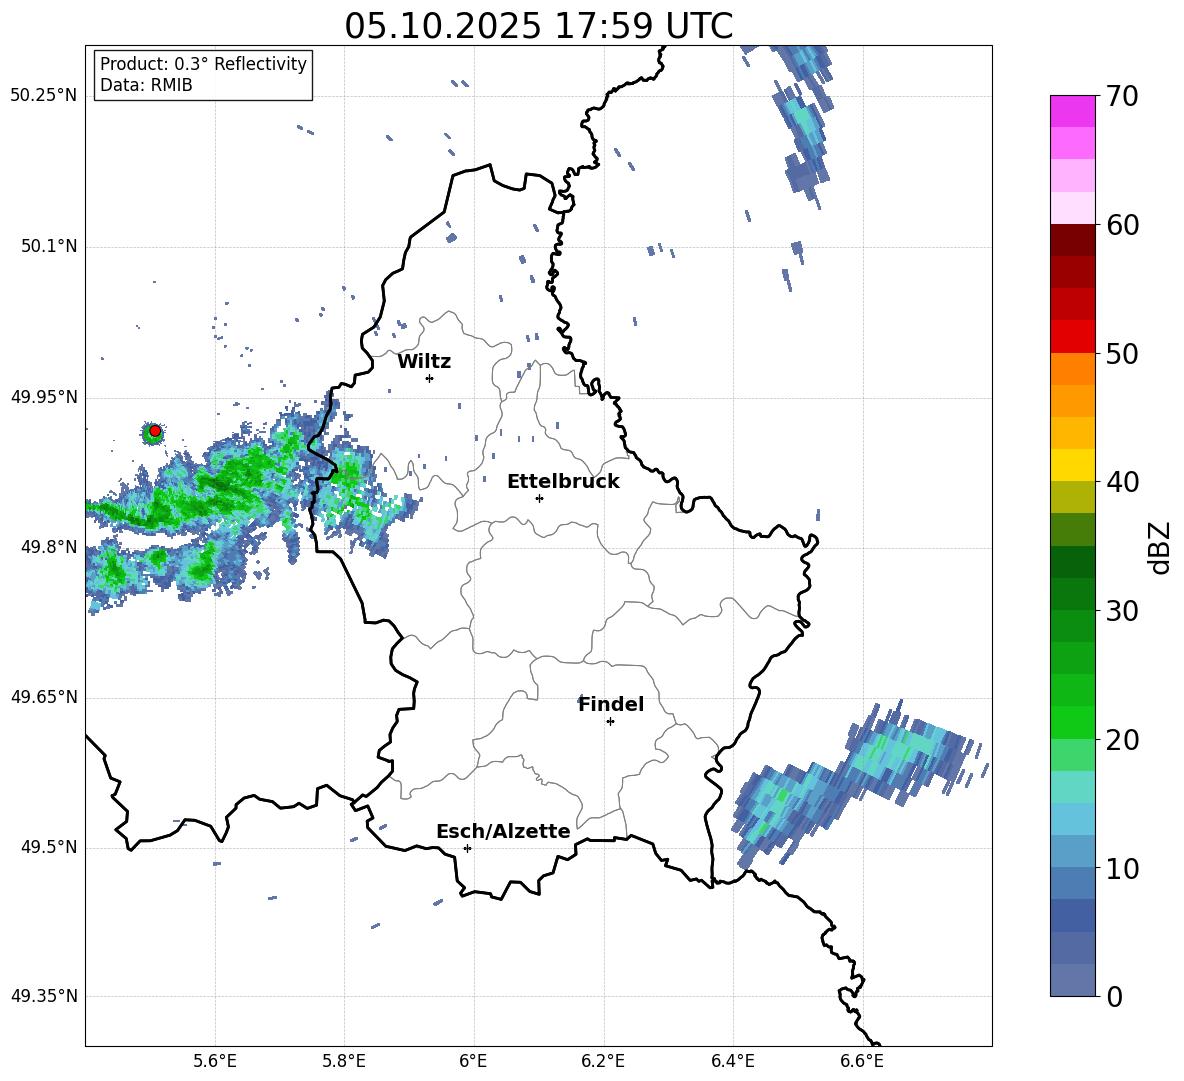The width and height of the screenshot is (1184, 1081).
Task: Click the 50.25°N latitude tick label
Action: [x=44, y=95]
